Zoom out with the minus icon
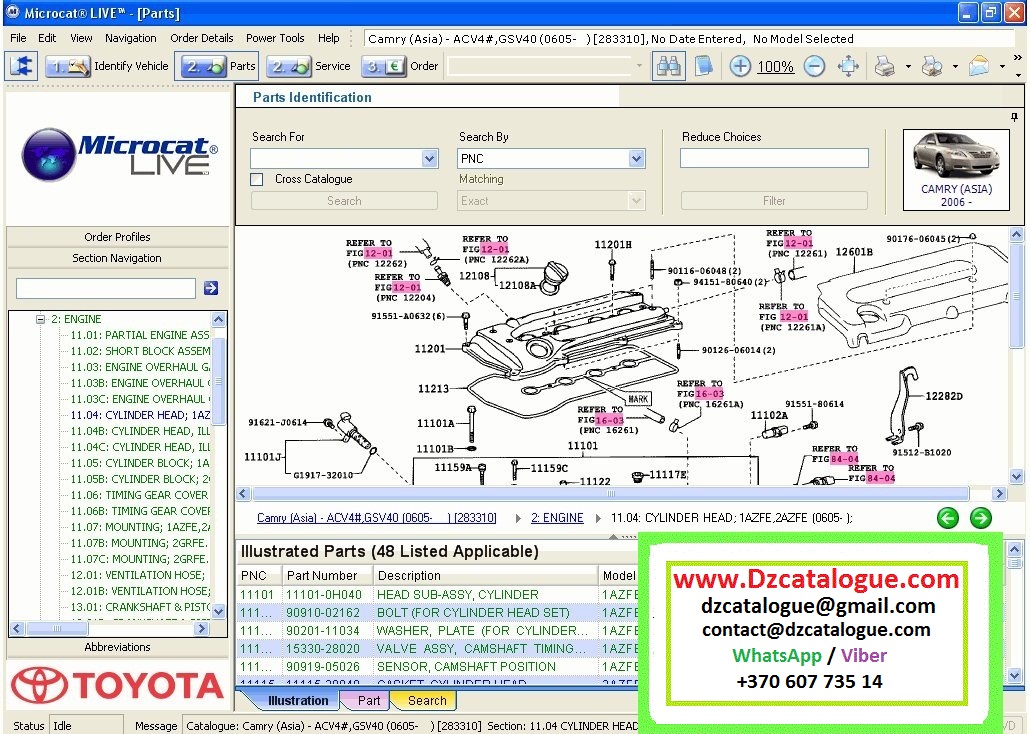Screen dimensions: 1030x734 (814, 66)
